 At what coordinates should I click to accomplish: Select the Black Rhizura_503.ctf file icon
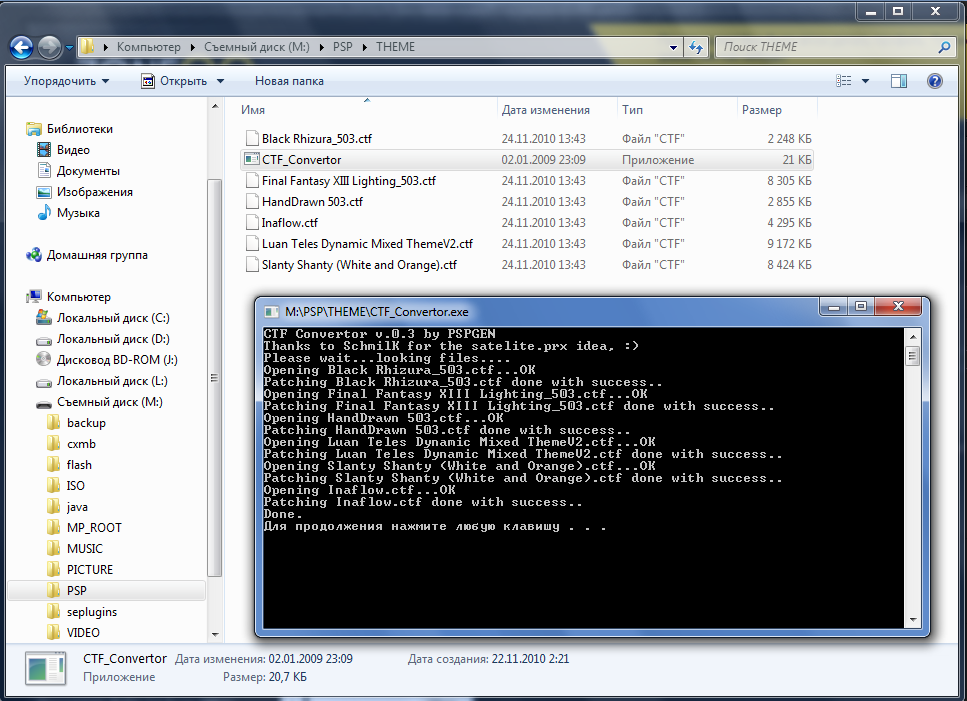click(x=252, y=138)
